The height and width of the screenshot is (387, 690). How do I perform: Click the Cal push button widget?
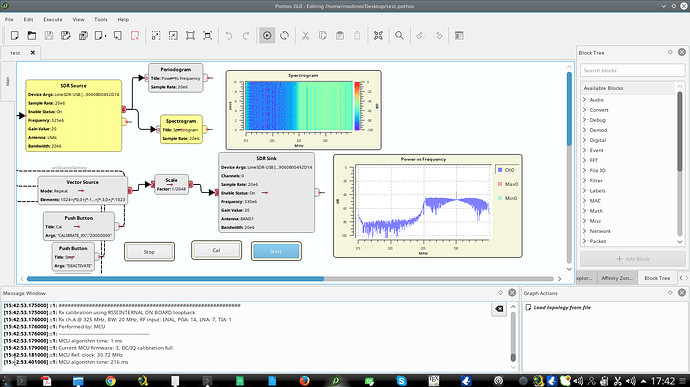[x=216, y=250]
